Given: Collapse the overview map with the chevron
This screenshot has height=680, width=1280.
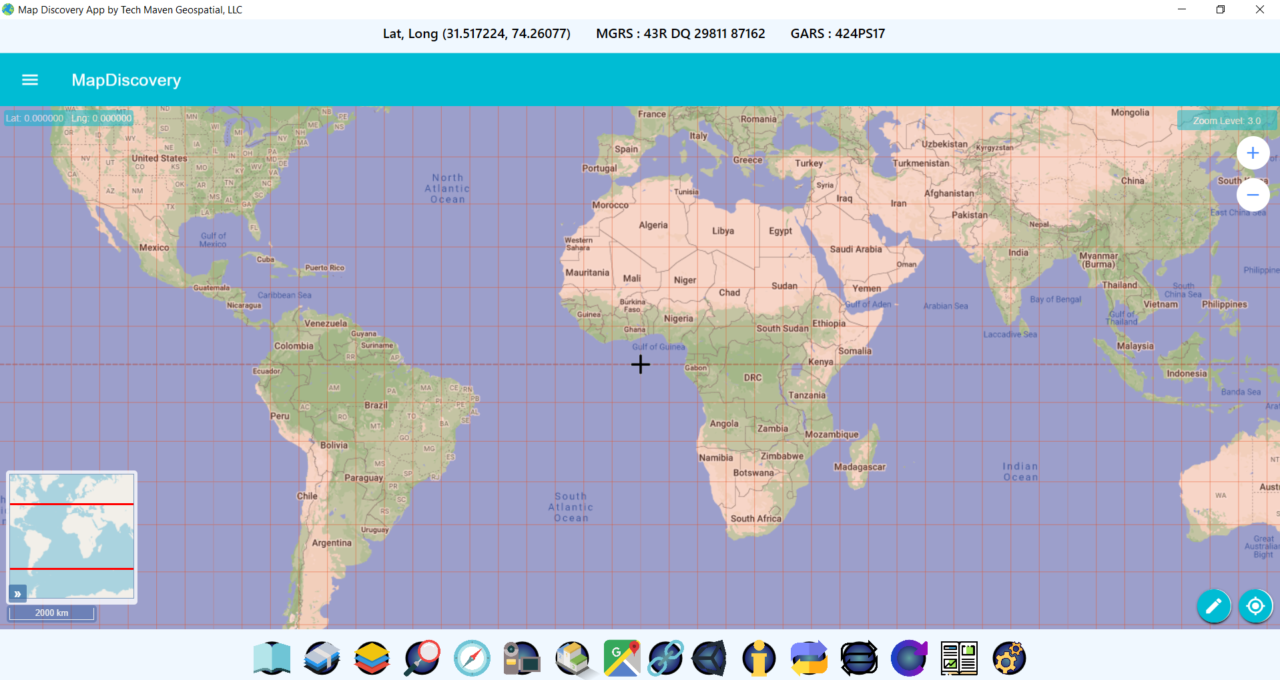Looking at the screenshot, I should pyautogui.click(x=16, y=593).
